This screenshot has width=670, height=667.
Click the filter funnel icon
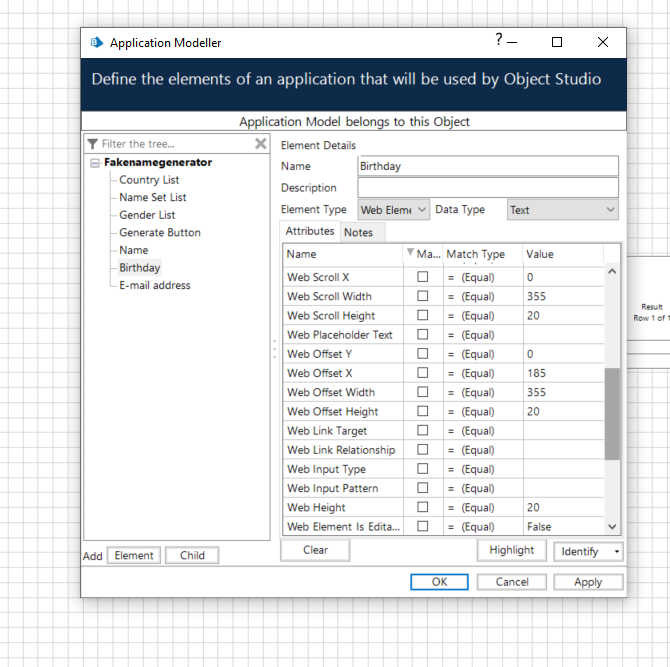tap(93, 144)
